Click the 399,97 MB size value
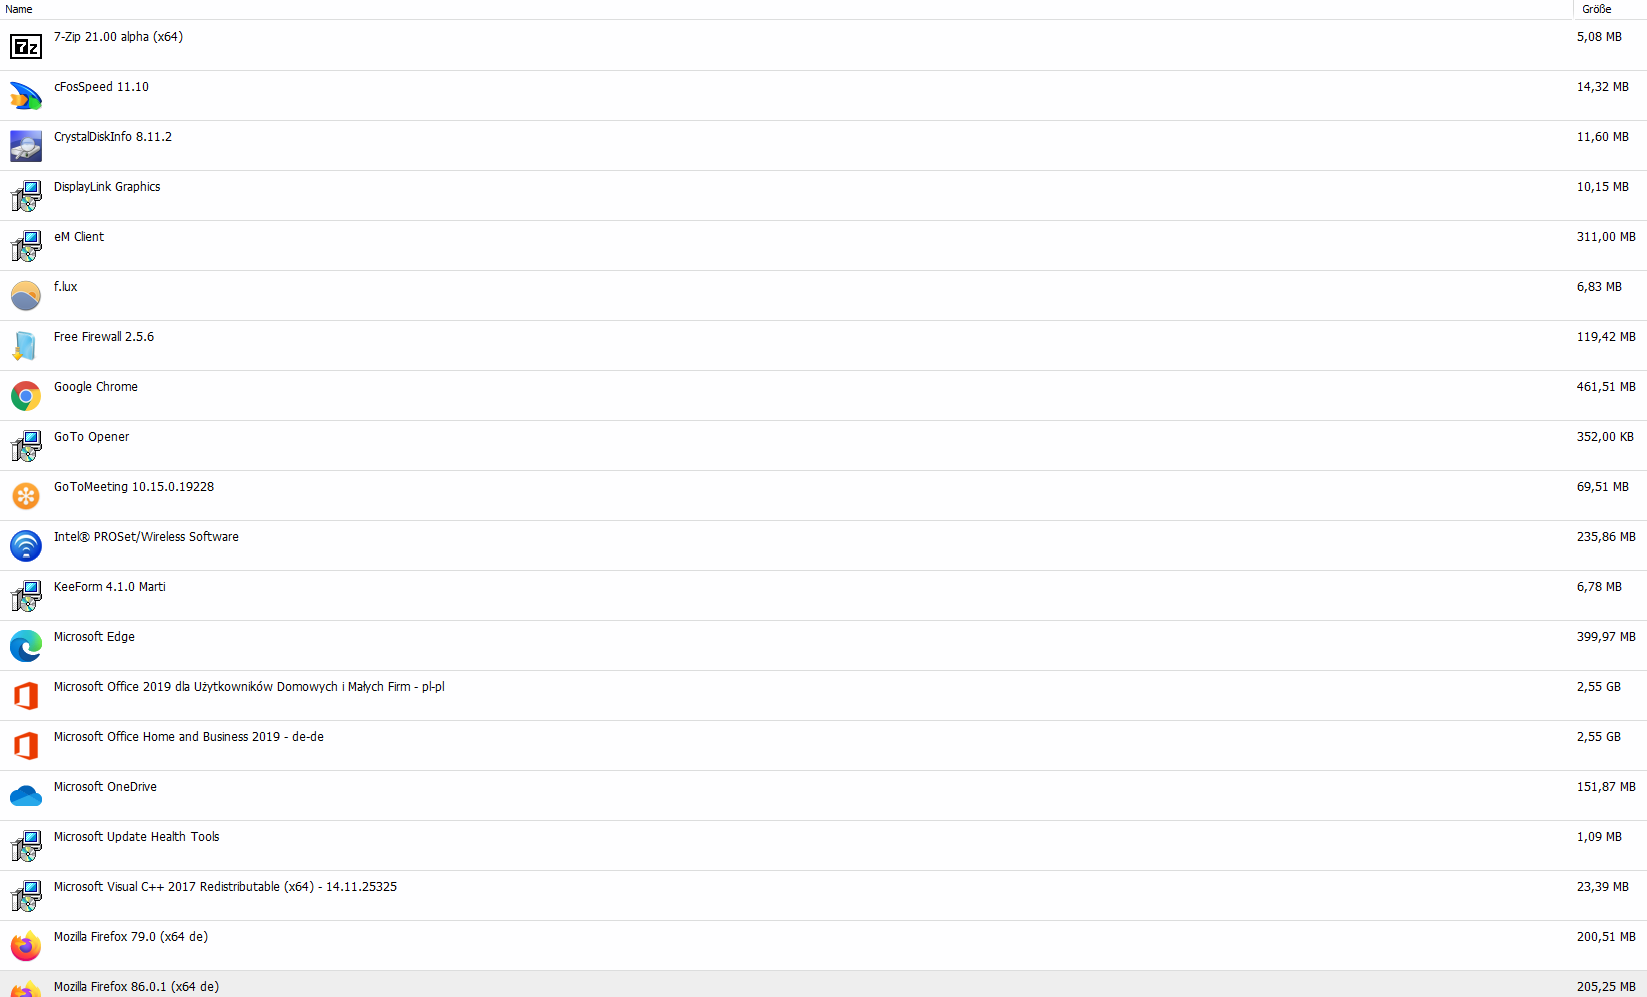Image resolution: width=1647 pixels, height=997 pixels. (1606, 637)
